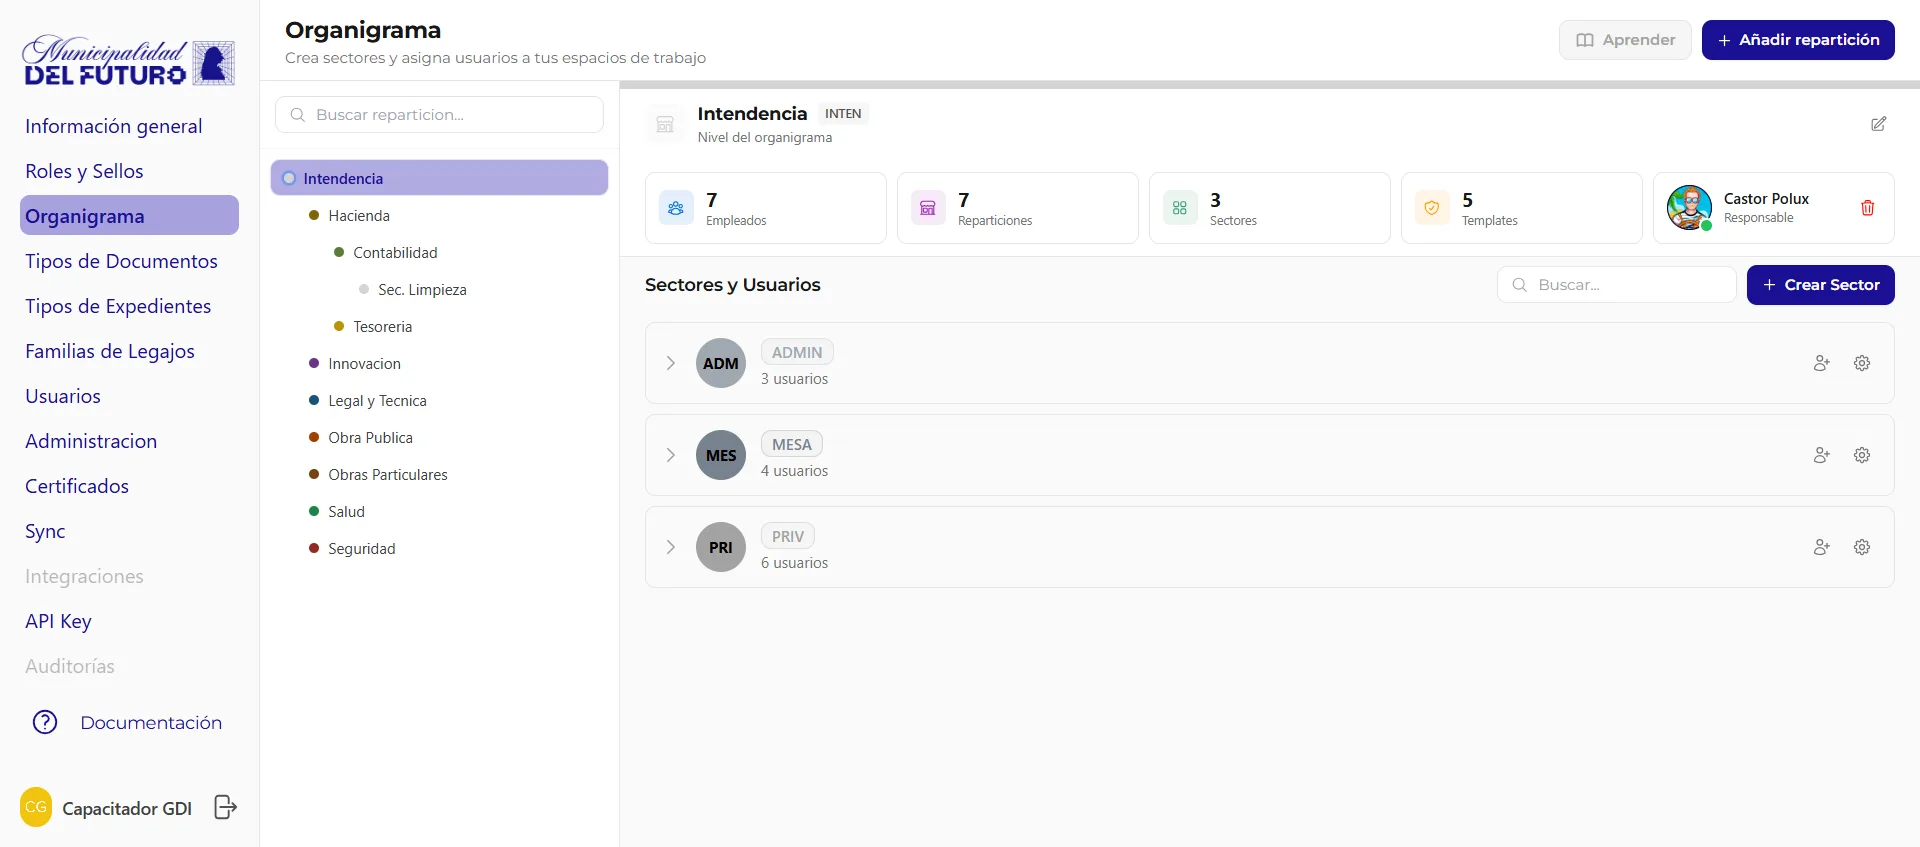This screenshot has width=1920, height=847.
Task: Click the Crear Sector button
Action: 1820,285
